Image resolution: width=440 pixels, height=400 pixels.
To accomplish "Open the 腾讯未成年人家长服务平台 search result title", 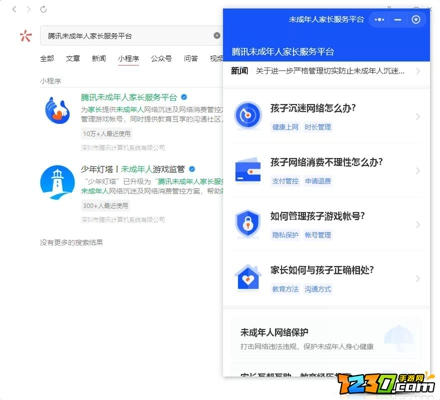I will pyautogui.click(x=129, y=97).
